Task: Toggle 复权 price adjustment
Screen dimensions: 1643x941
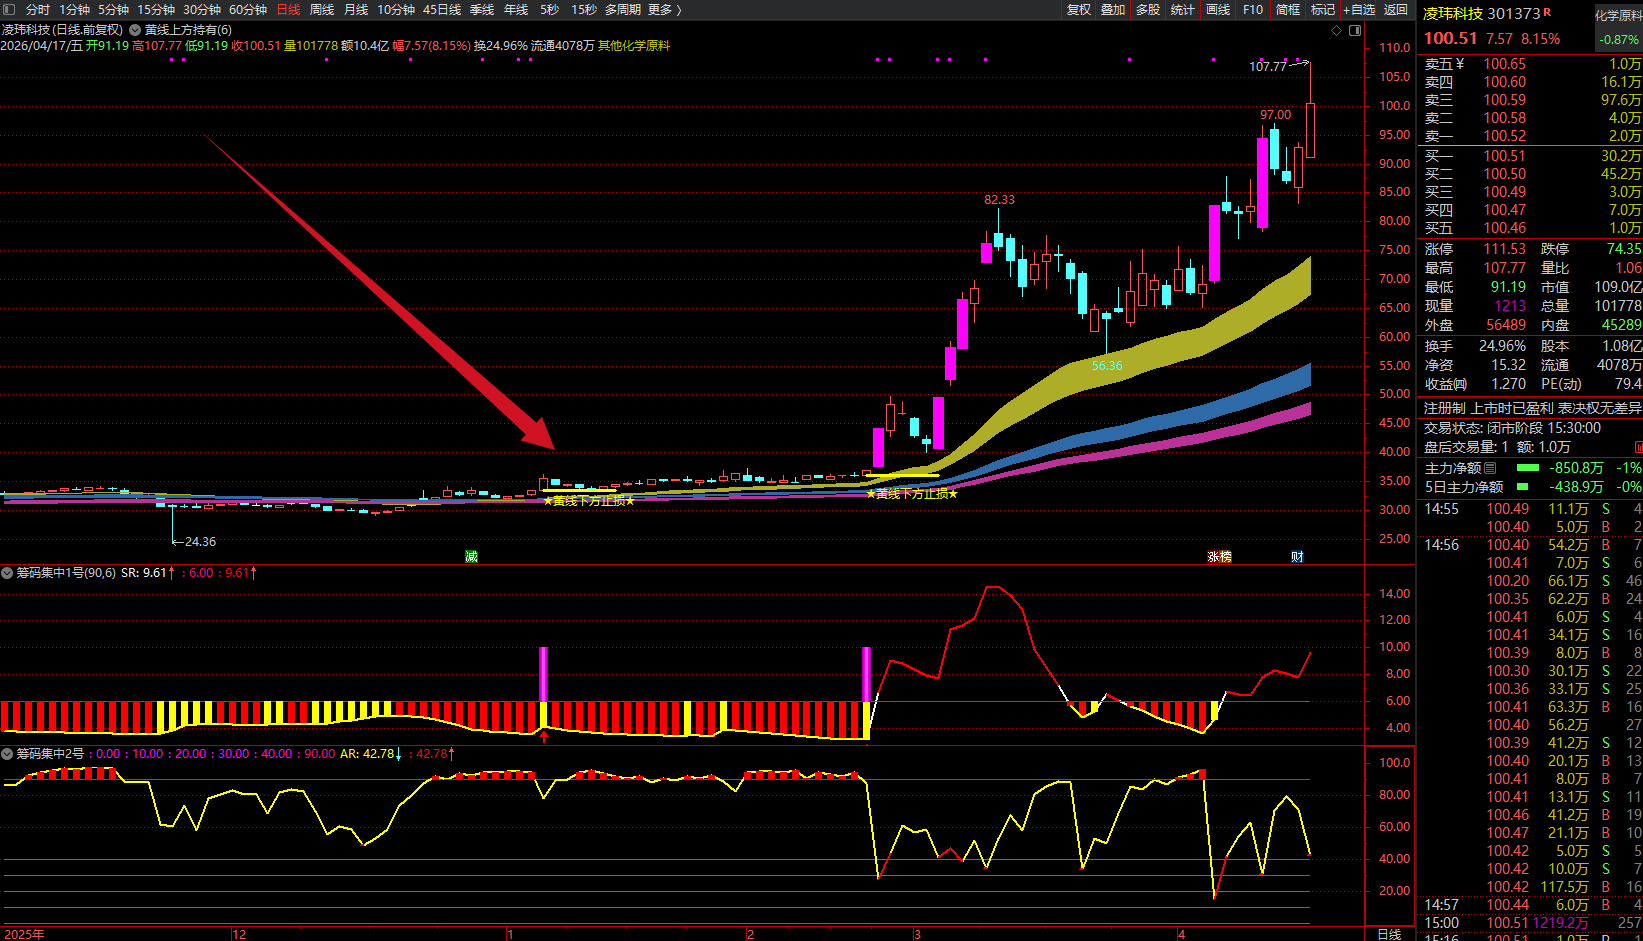Action: (x=1079, y=9)
